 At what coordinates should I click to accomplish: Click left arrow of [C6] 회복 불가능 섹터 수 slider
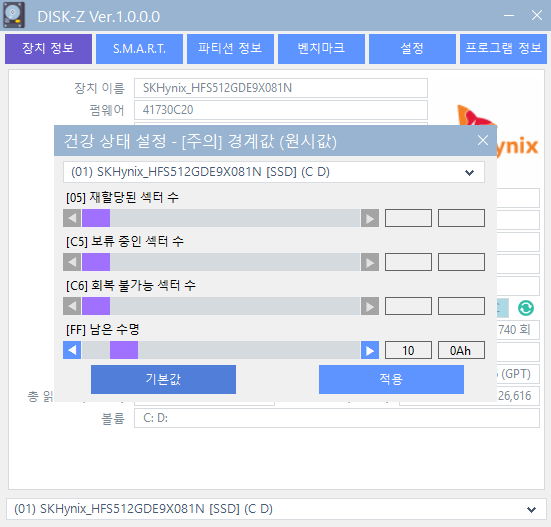point(72,306)
